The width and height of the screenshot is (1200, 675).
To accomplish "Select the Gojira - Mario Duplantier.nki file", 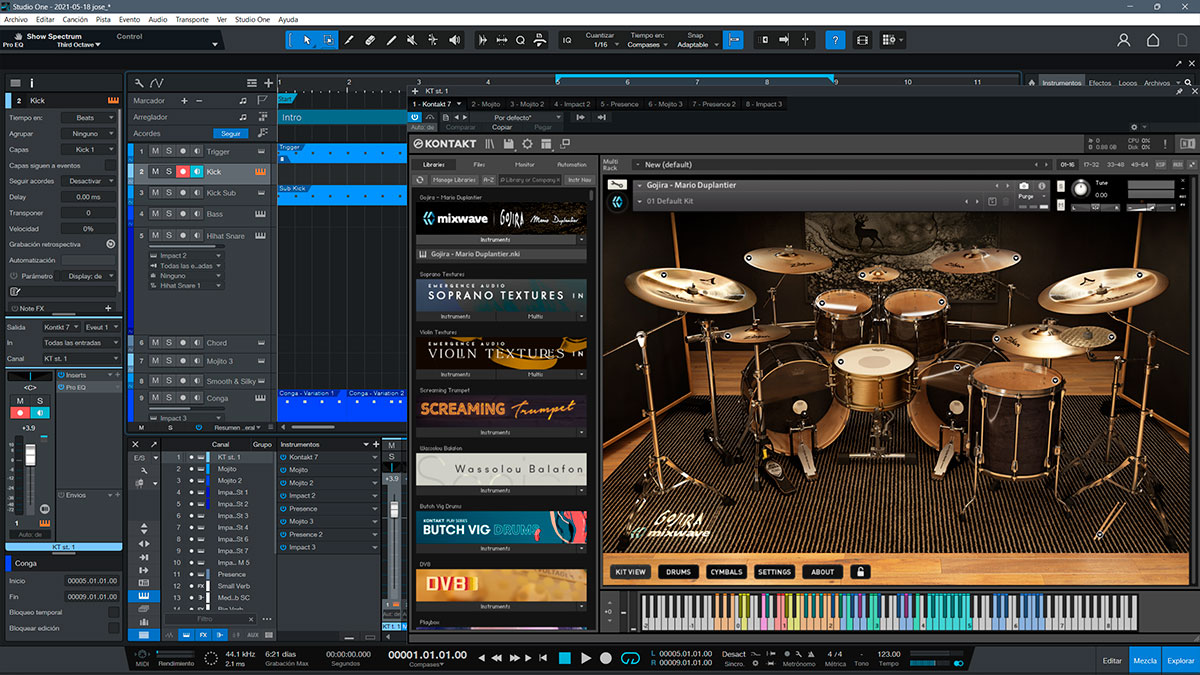I will (501, 254).
